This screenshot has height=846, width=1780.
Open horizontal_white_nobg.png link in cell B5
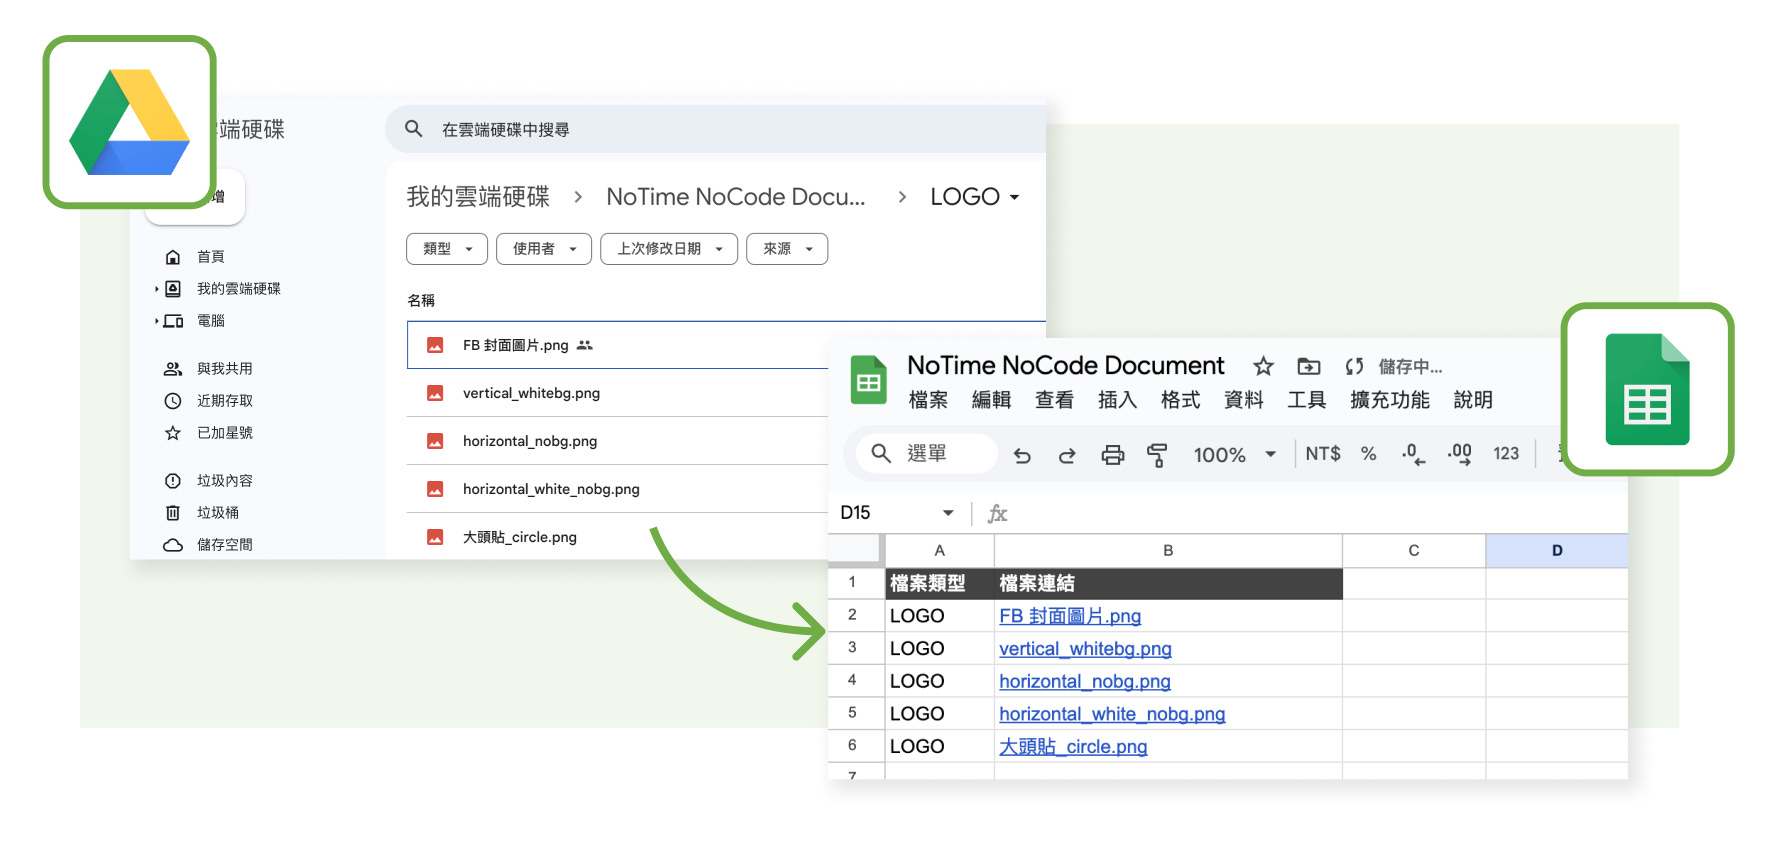[1112, 714]
